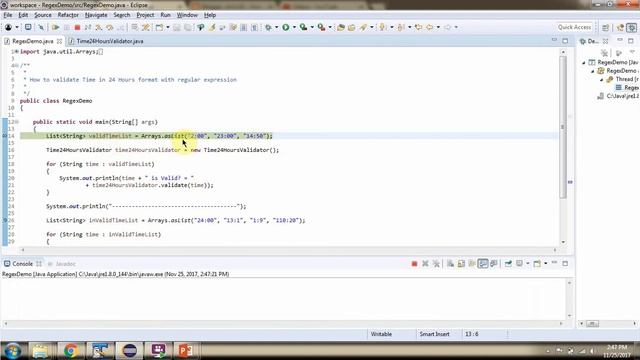Select the Debug perspective icon at top right
The width and height of the screenshot is (640, 360).
[632, 27]
